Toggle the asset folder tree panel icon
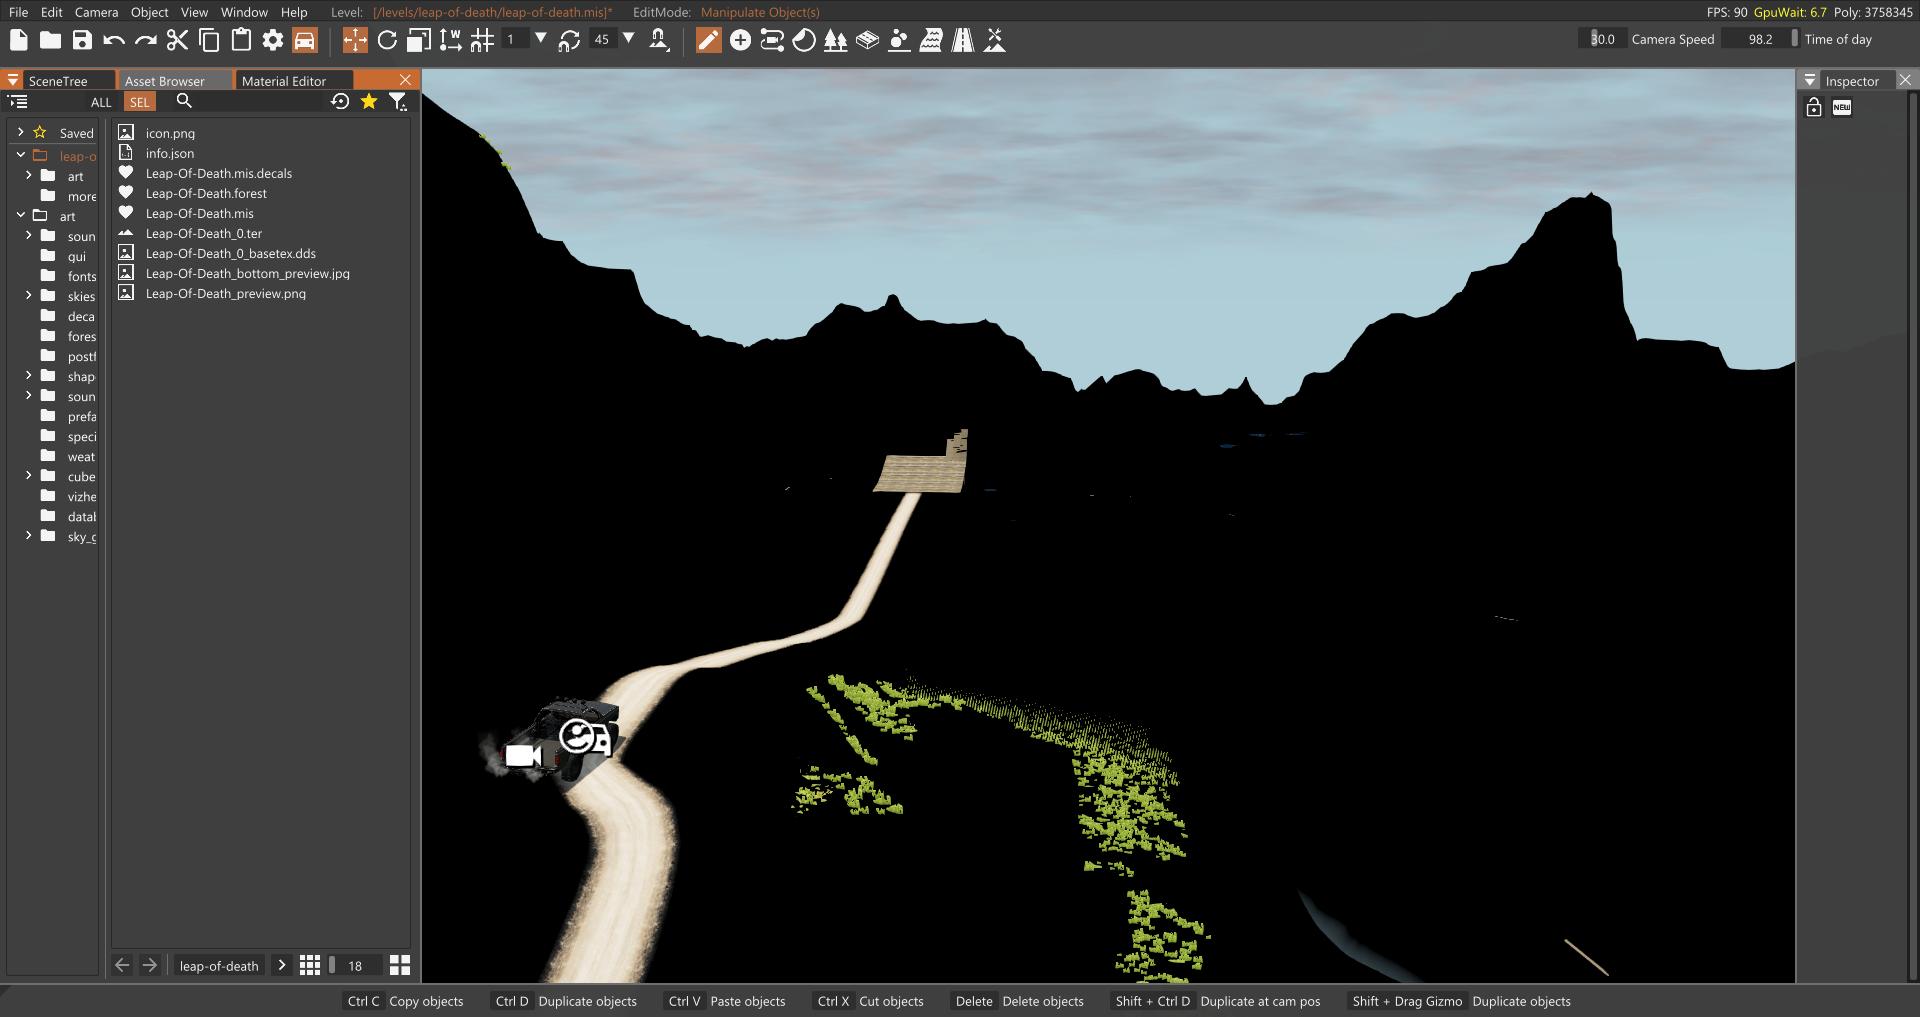Viewport: 1920px width, 1017px height. click(x=18, y=101)
